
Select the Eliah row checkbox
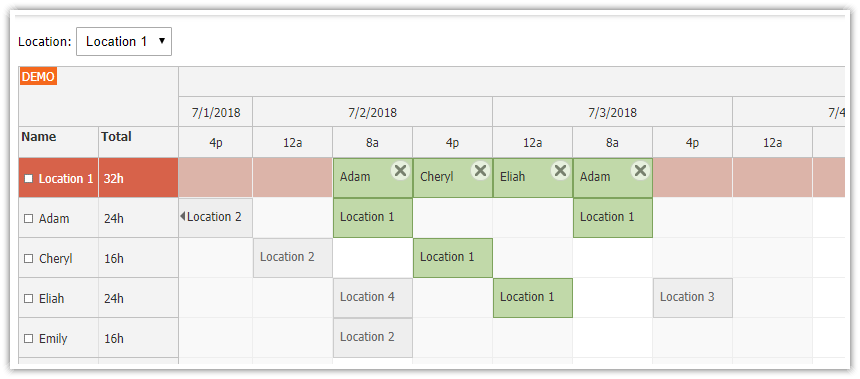pyautogui.click(x=29, y=298)
